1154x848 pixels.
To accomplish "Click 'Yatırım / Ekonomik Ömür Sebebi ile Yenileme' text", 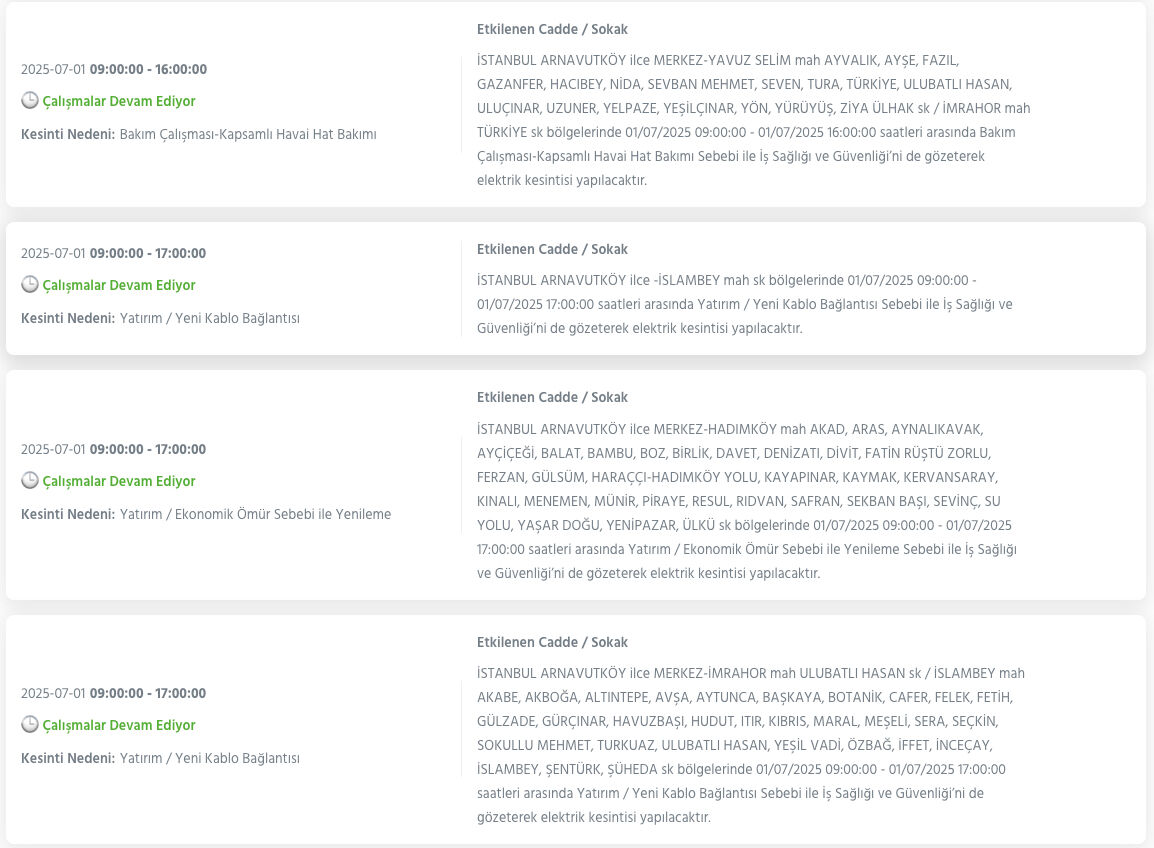I will click(x=255, y=514).
